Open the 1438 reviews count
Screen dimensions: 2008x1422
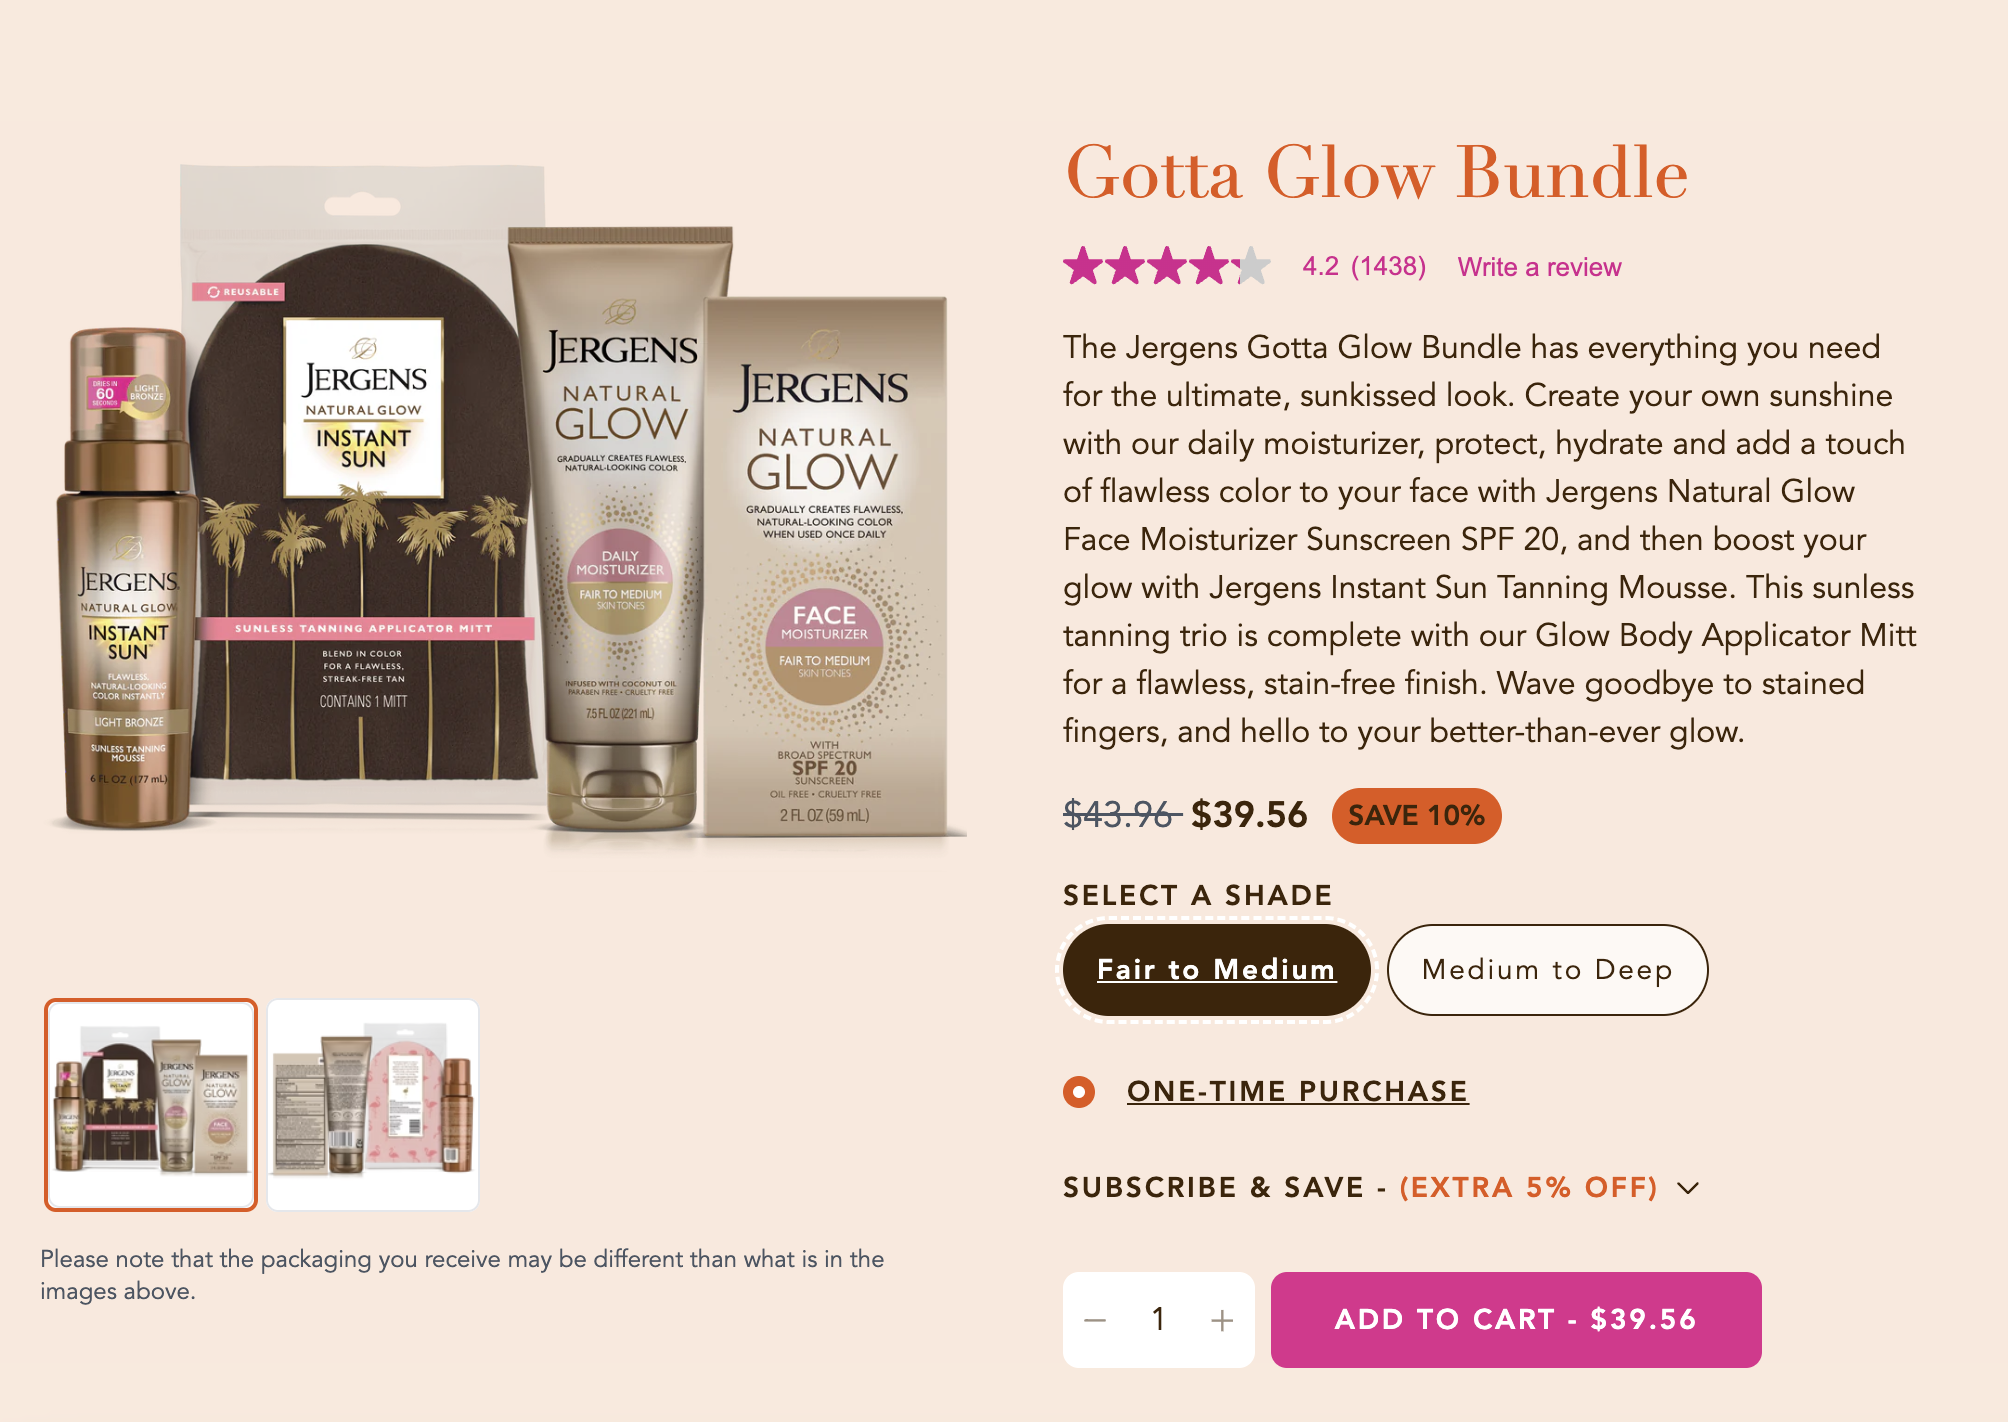1388,267
